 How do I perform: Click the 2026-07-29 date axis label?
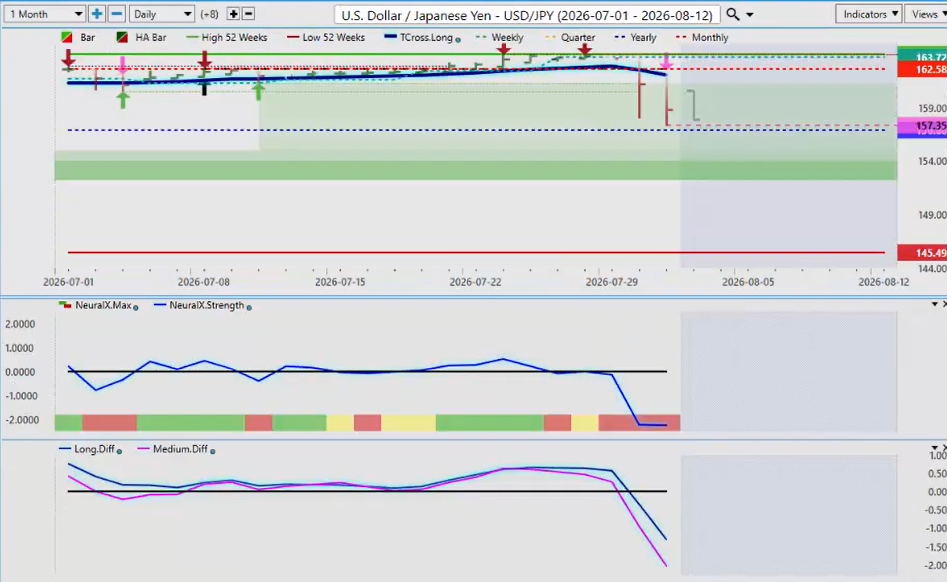click(x=612, y=282)
